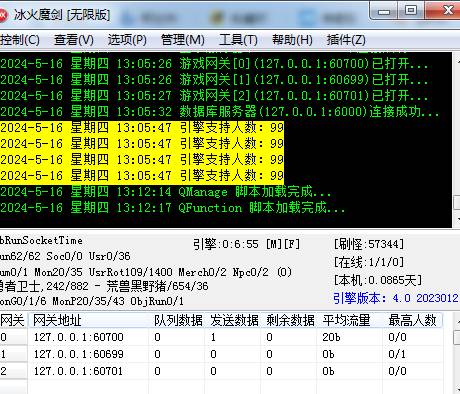Open the 帮助(H) menu
Screen dimensions: 460x394
tap(292, 40)
